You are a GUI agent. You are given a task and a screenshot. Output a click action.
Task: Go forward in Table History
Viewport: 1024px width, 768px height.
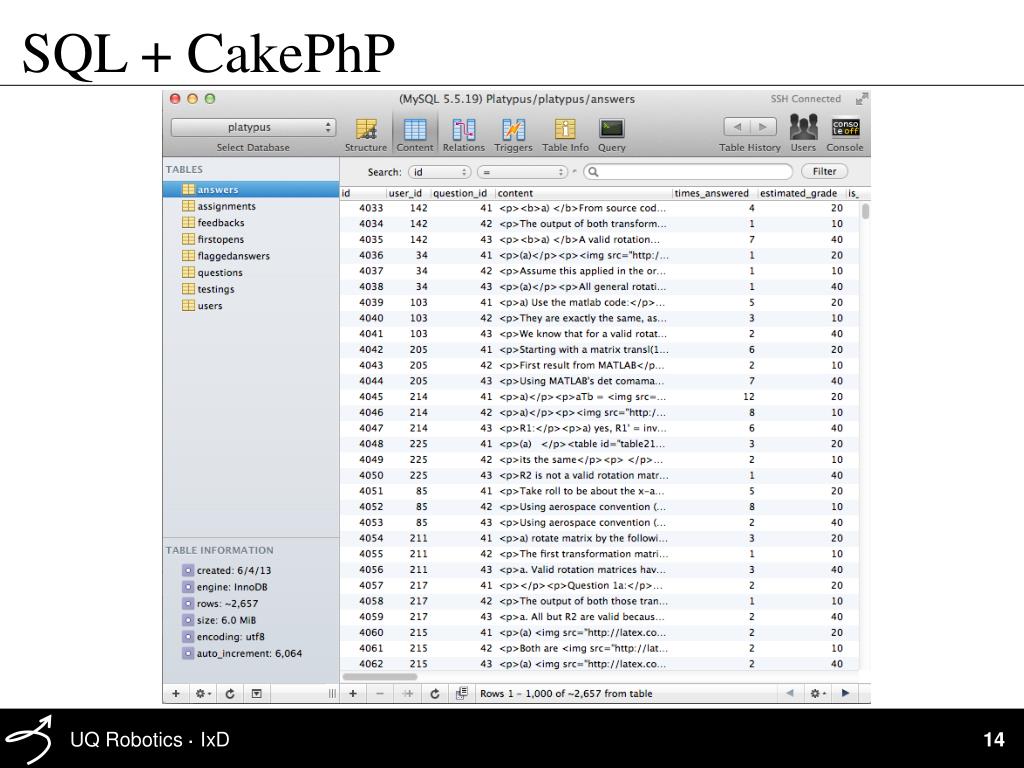[763, 127]
